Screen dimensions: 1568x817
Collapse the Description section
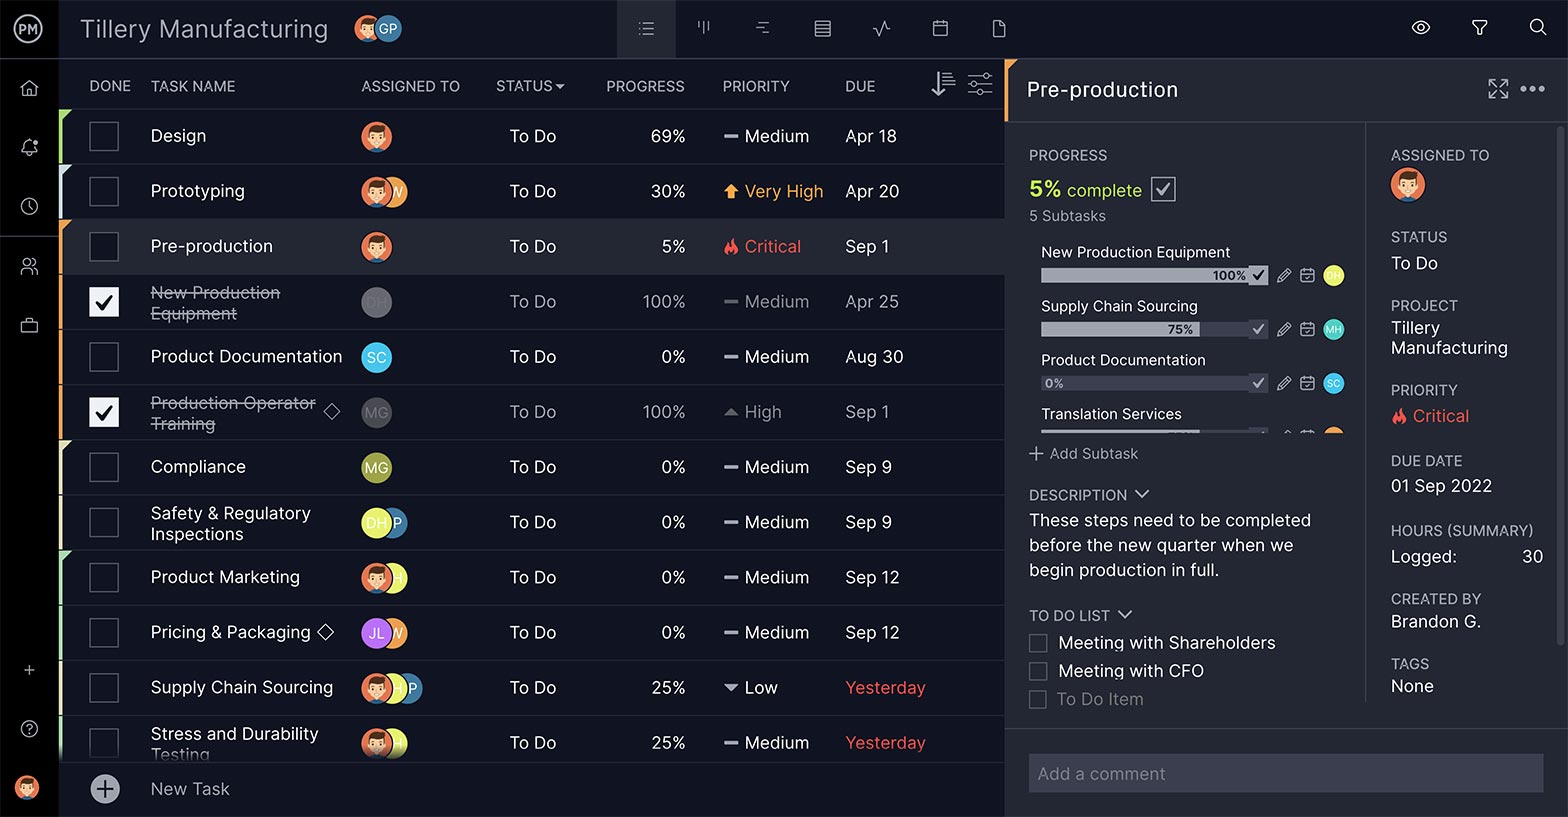(x=1142, y=494)
